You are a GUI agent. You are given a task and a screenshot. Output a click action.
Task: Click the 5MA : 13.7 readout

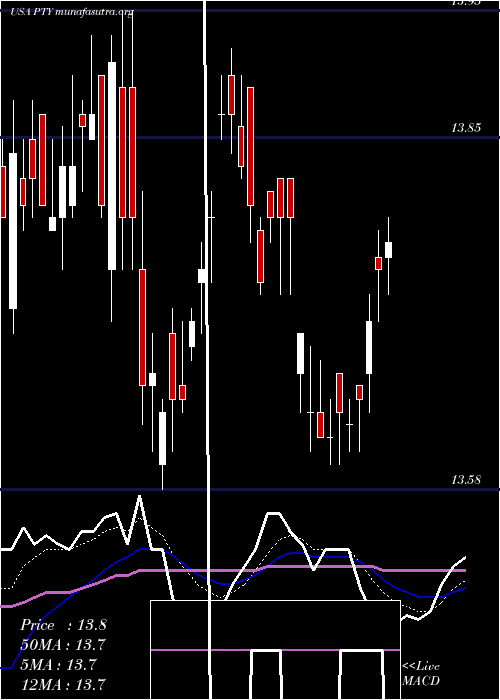click(58, 664)
